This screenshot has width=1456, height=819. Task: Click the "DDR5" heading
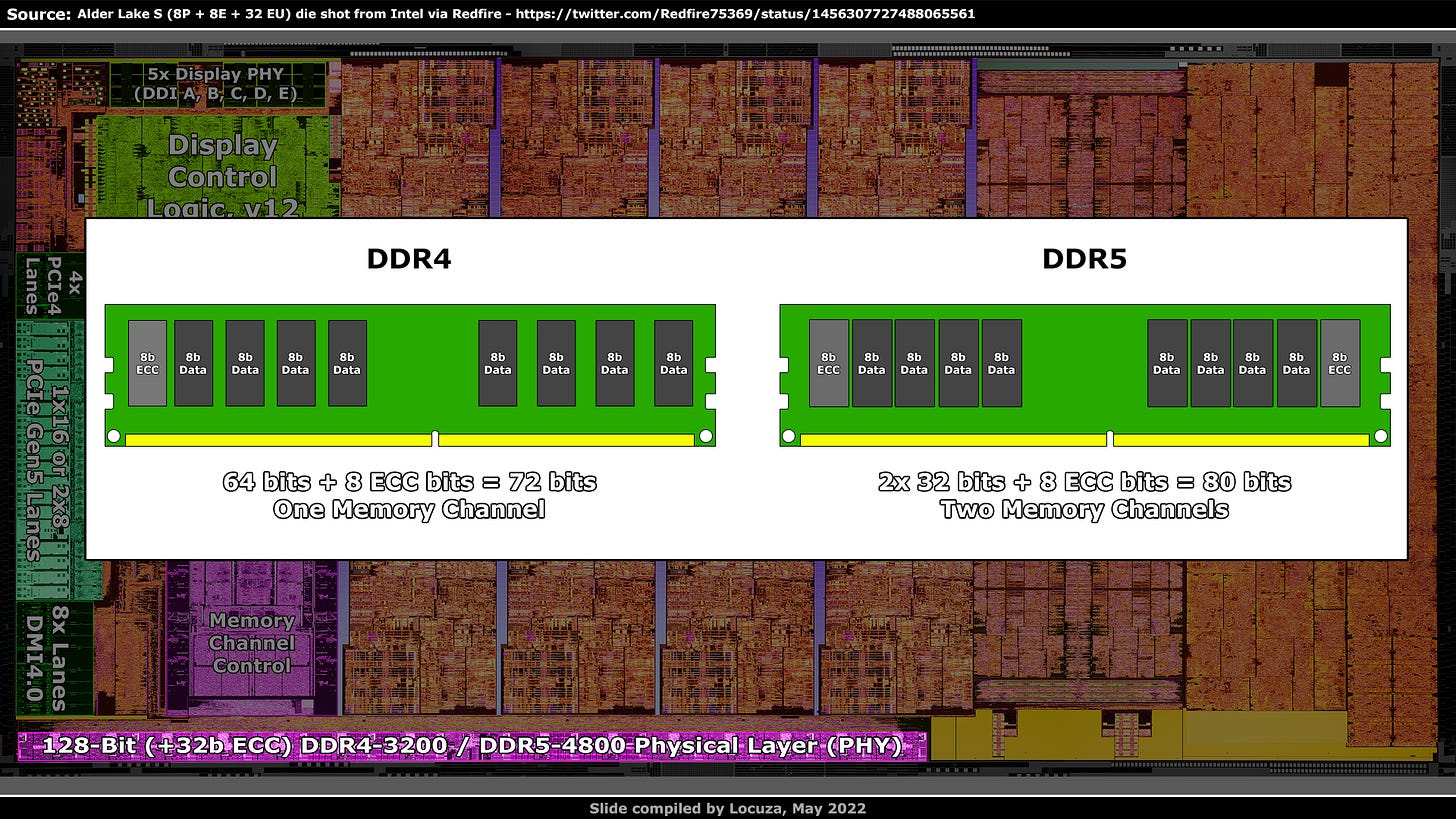[1085, 259]
